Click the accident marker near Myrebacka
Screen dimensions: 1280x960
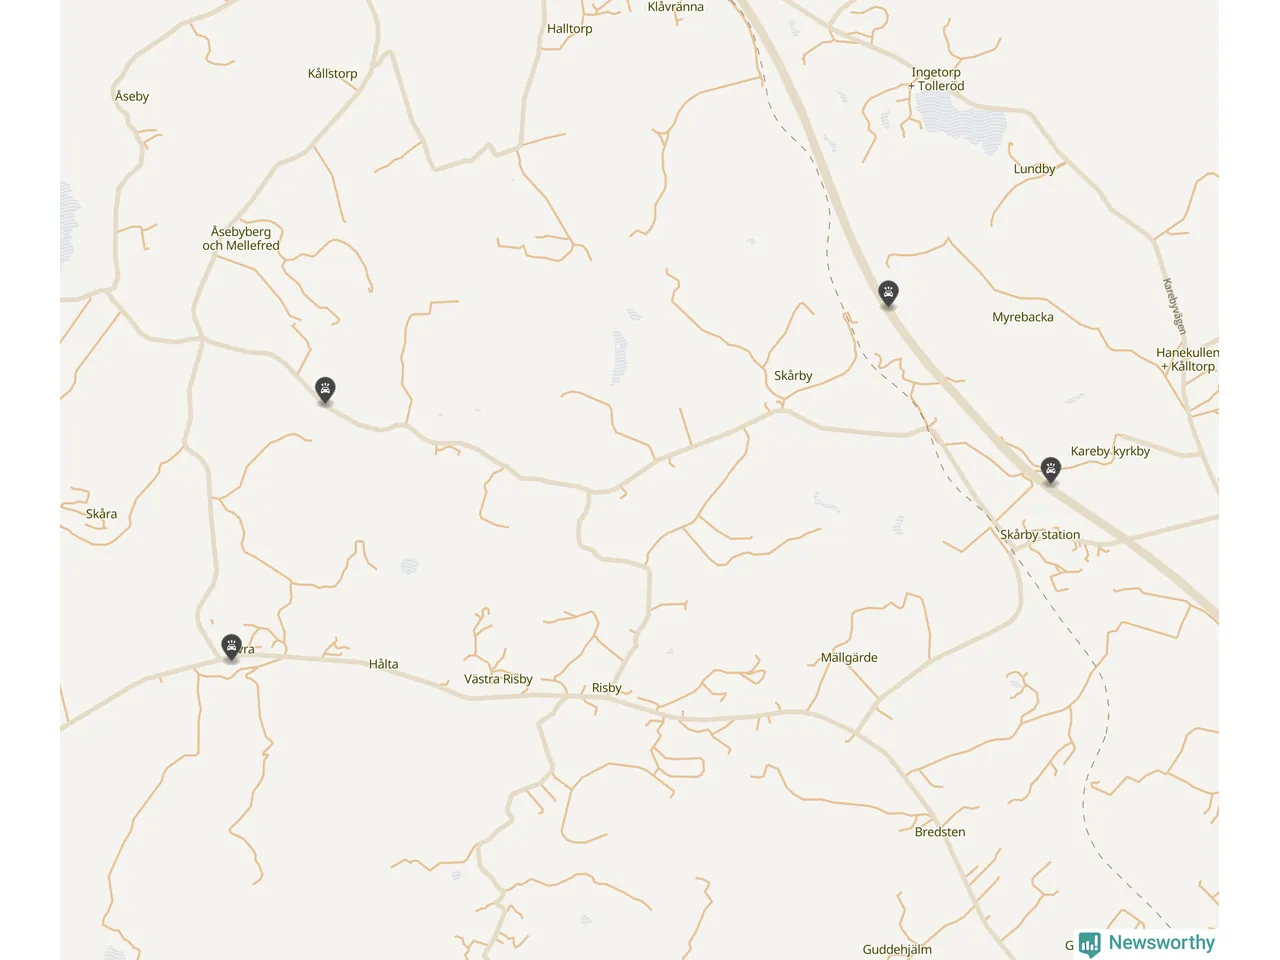[888, 294]
